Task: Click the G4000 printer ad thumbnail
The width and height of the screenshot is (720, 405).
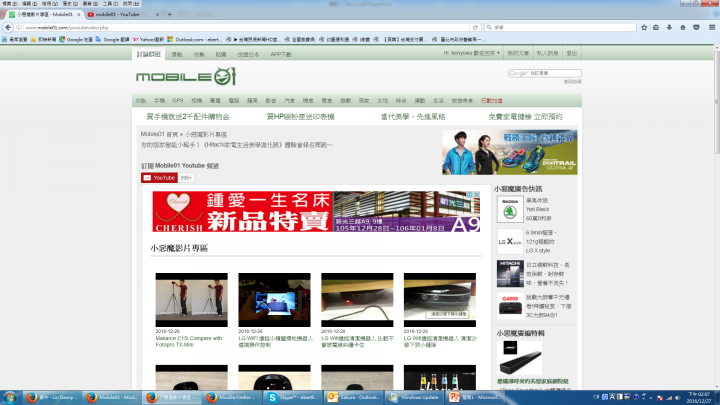Action: click(510, 306)
